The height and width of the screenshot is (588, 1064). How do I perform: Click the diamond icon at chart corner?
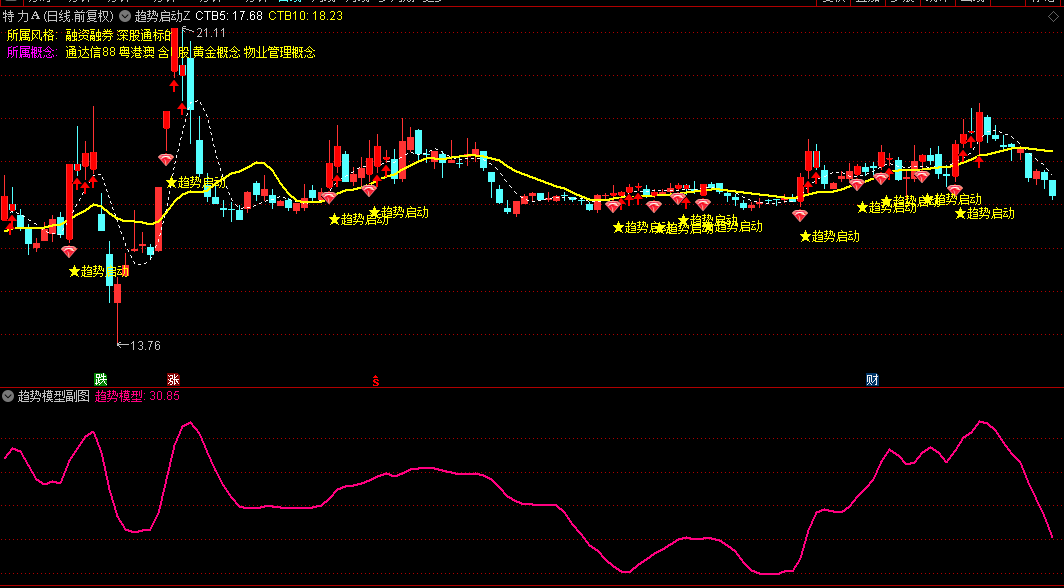(x=1053, y=17)
